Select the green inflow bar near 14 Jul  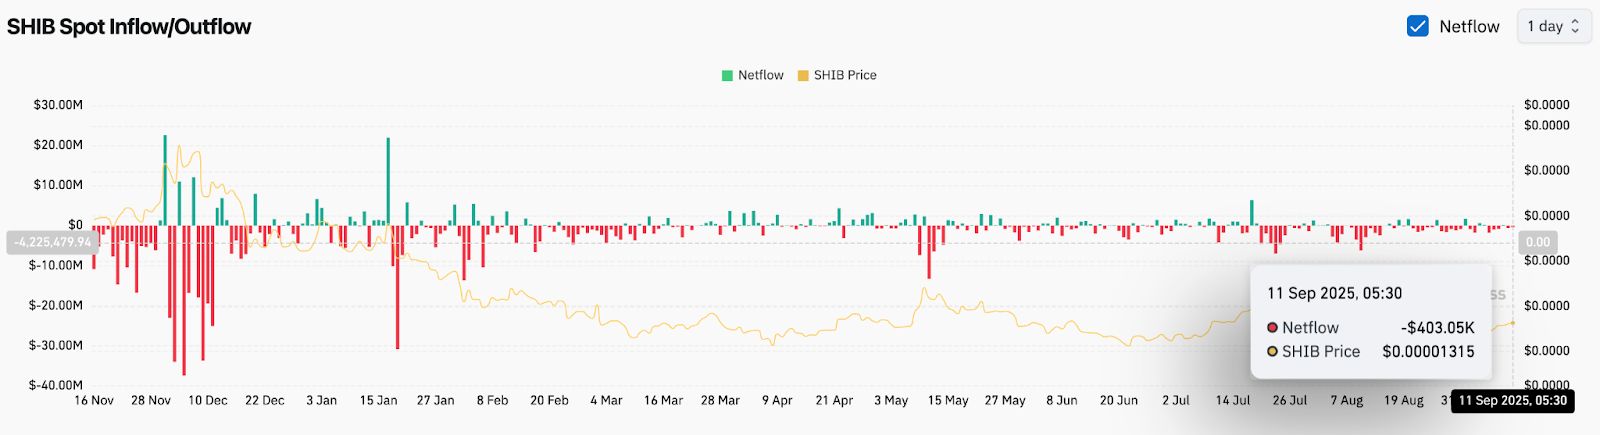pyautogui.click(x=1252, y=213)
